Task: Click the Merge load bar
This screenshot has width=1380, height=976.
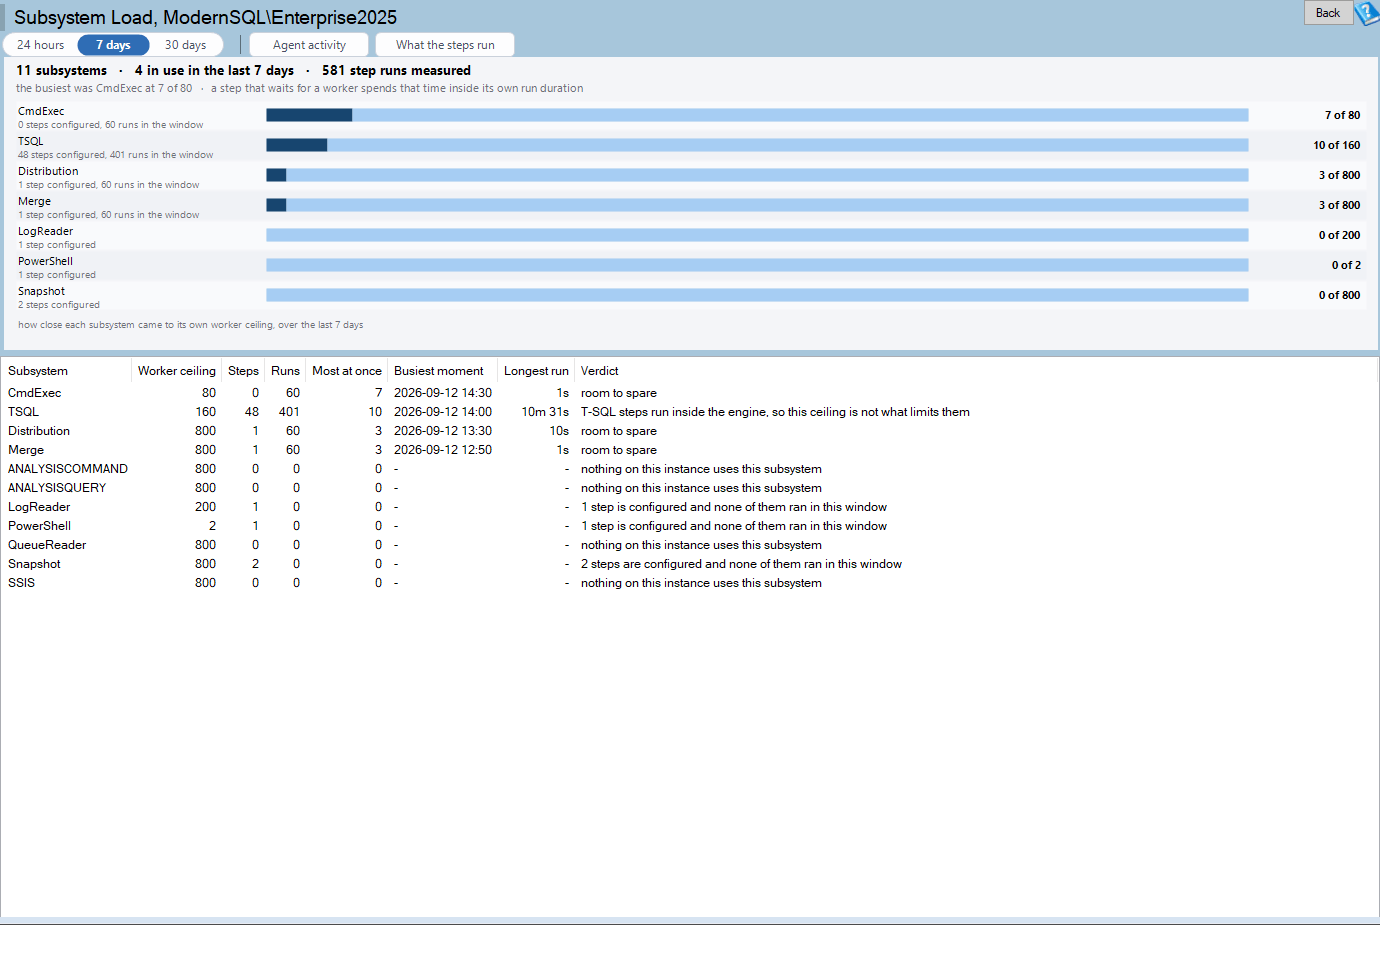Action: 757,205
